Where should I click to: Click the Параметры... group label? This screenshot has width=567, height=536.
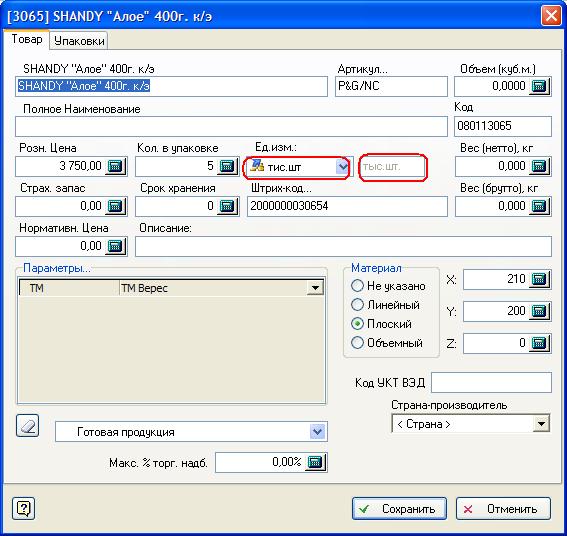[57, 268]
